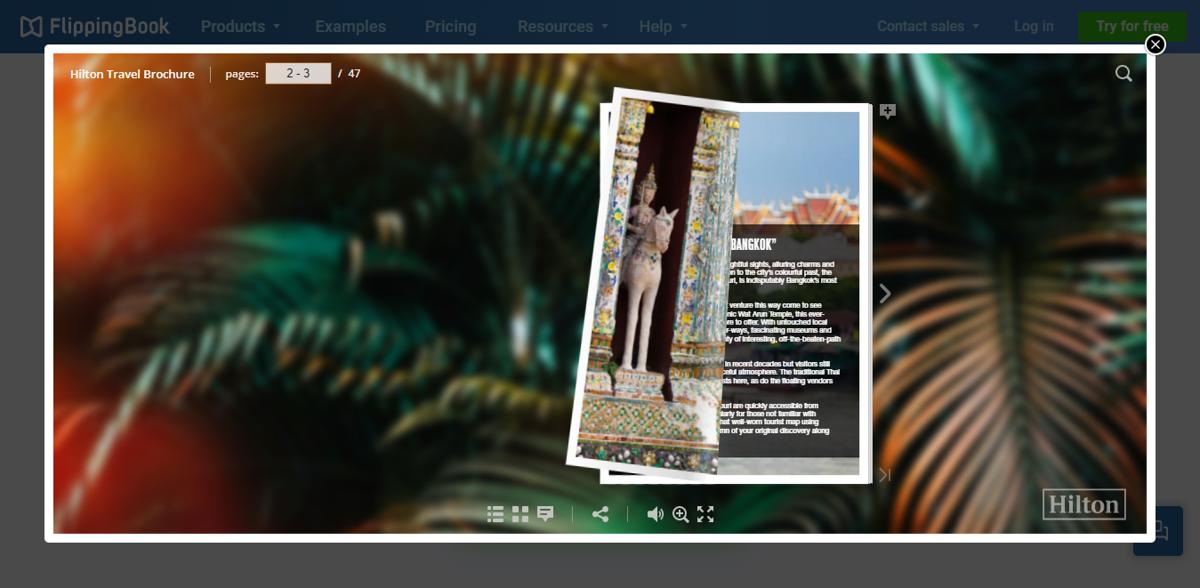
Task: Open the notes panel
Action: pos(545,514)
